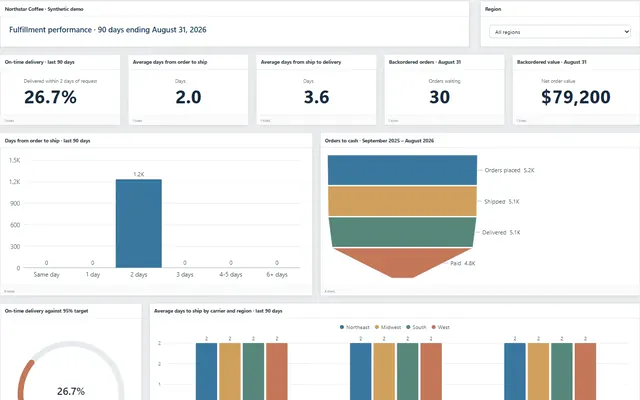Click the $79,200 KPI value
The height and width of the screenshot is (400, 640).
576,97
